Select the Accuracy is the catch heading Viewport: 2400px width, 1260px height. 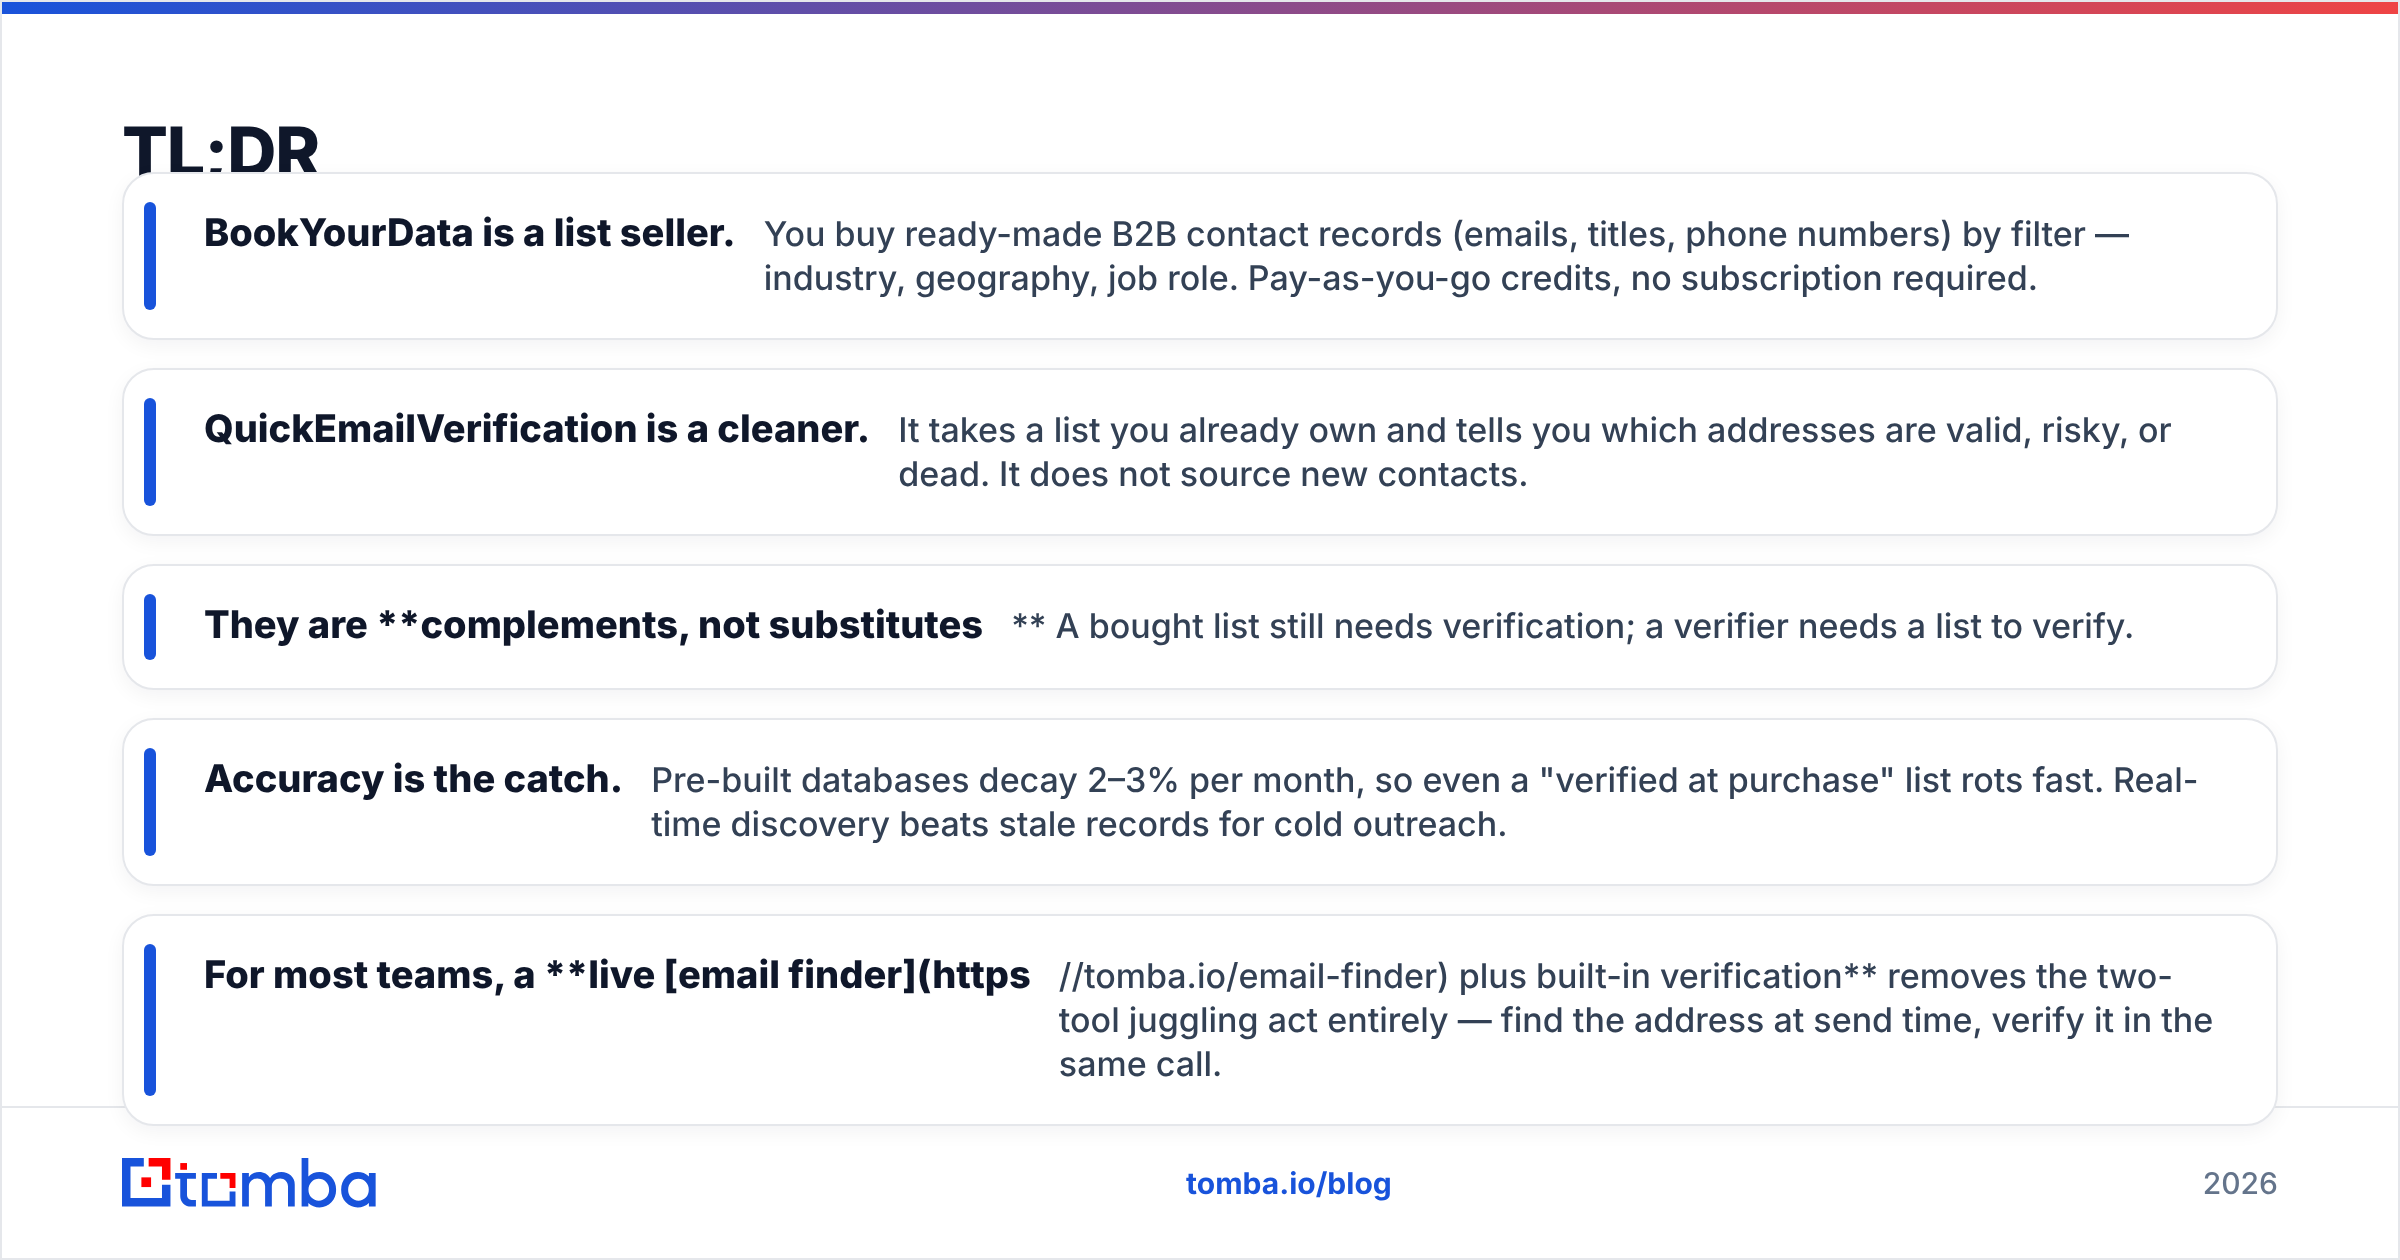click(413, 780)
